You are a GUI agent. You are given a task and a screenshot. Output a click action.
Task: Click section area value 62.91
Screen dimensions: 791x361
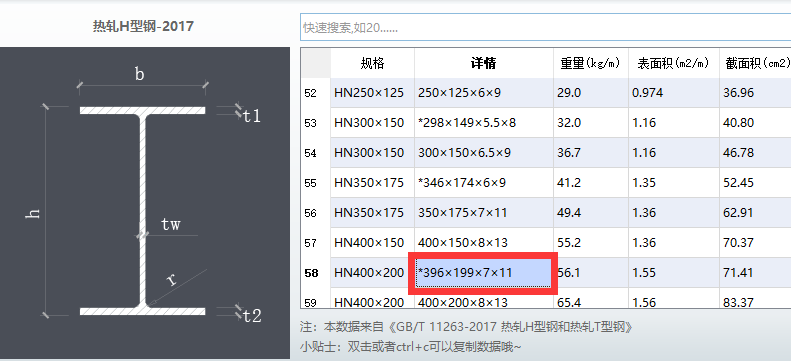pos(755,213)
